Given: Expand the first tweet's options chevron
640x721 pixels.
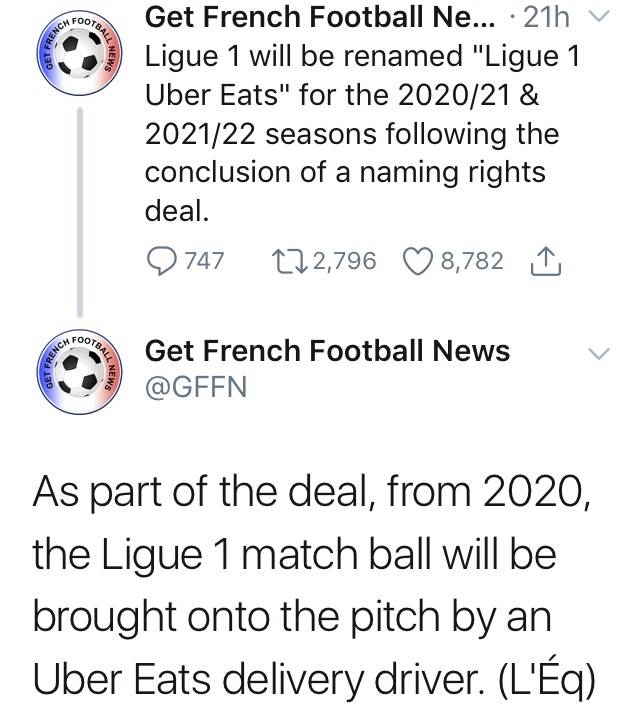Looking at the screenshot, I should point(599,17).
